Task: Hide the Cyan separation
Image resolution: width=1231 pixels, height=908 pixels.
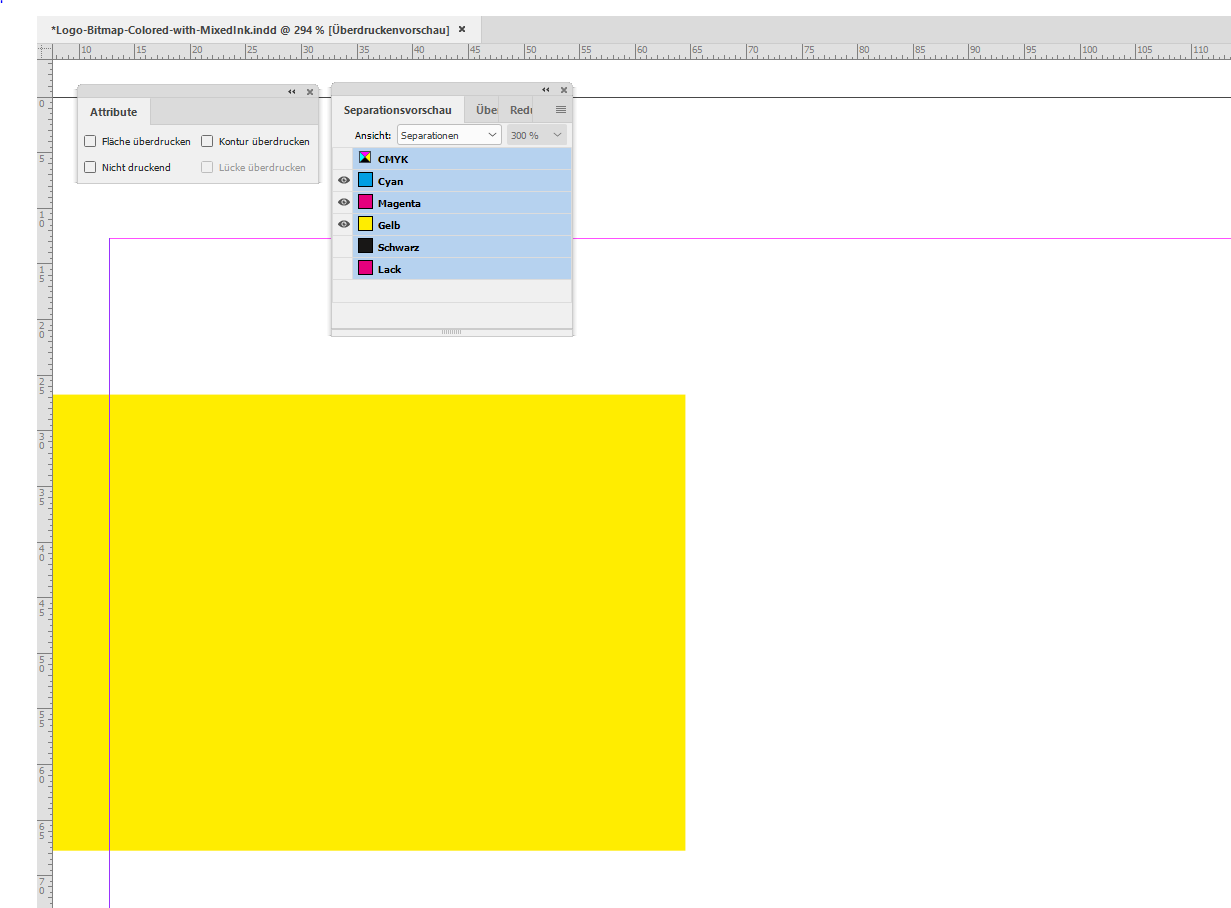Action: 343,181
